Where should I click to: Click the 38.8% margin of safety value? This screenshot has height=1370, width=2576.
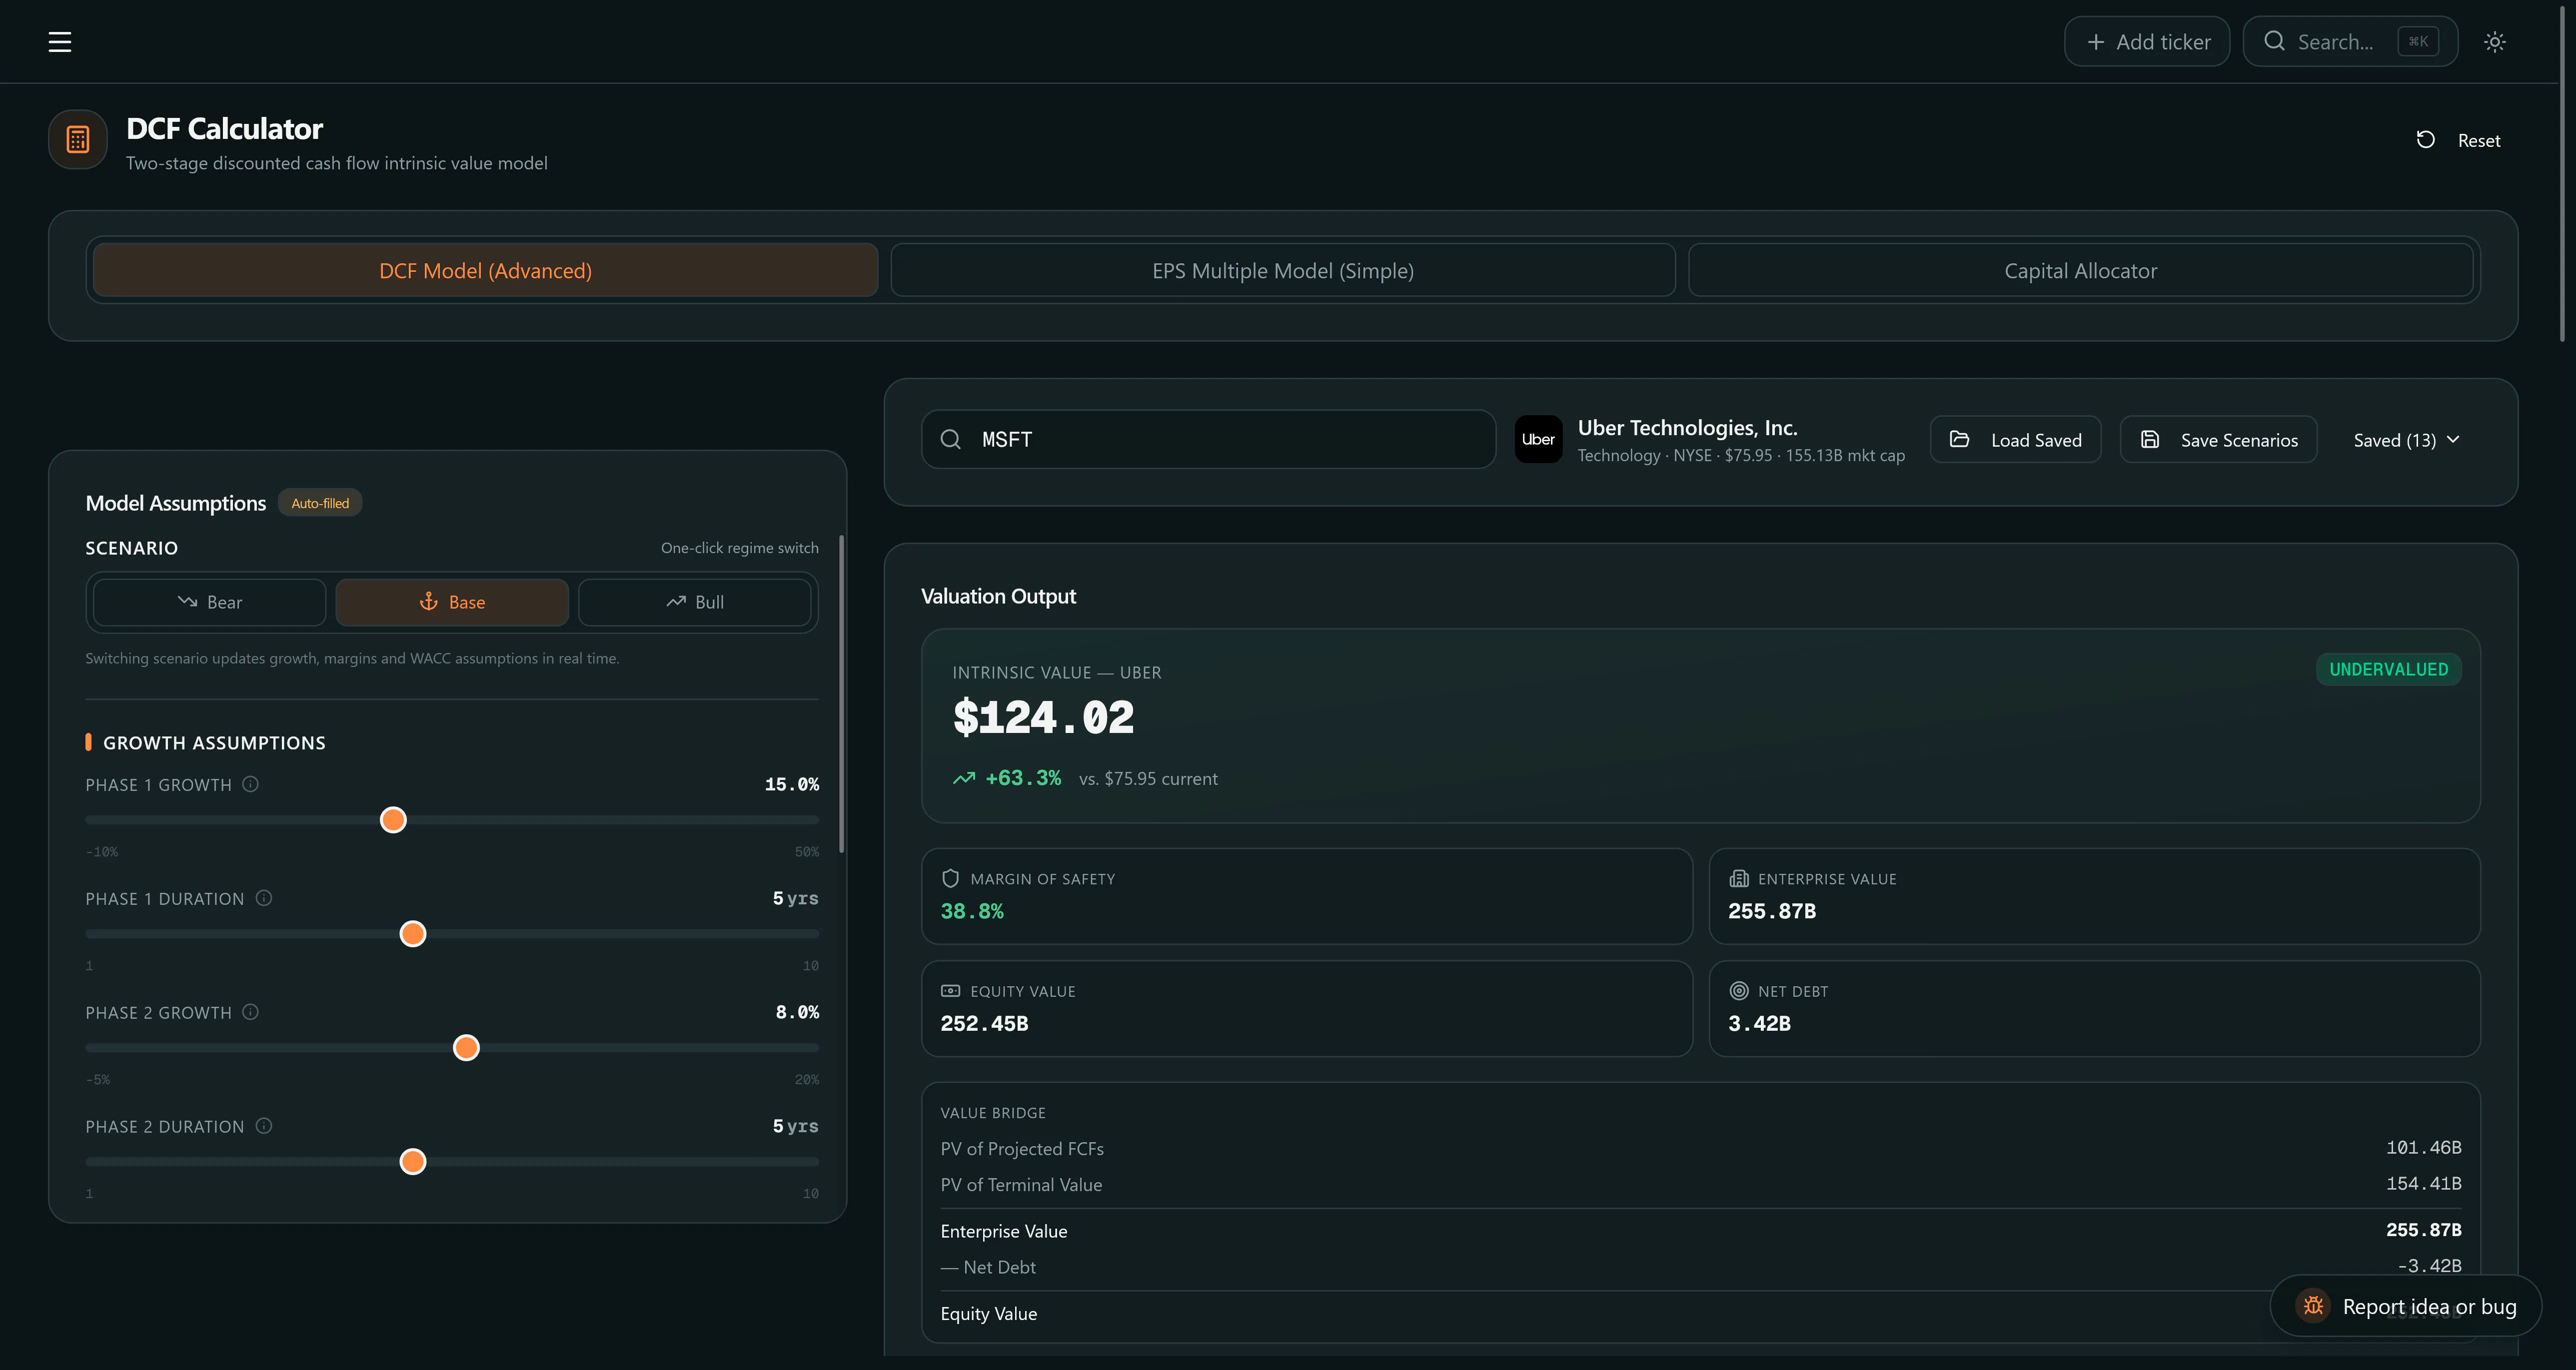(x=972, y=911)
